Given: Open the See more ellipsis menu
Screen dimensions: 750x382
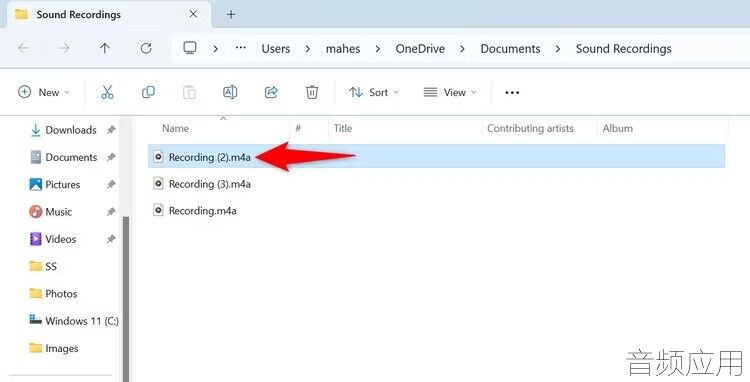Looking at the screenshot, I should pos(512,92).
